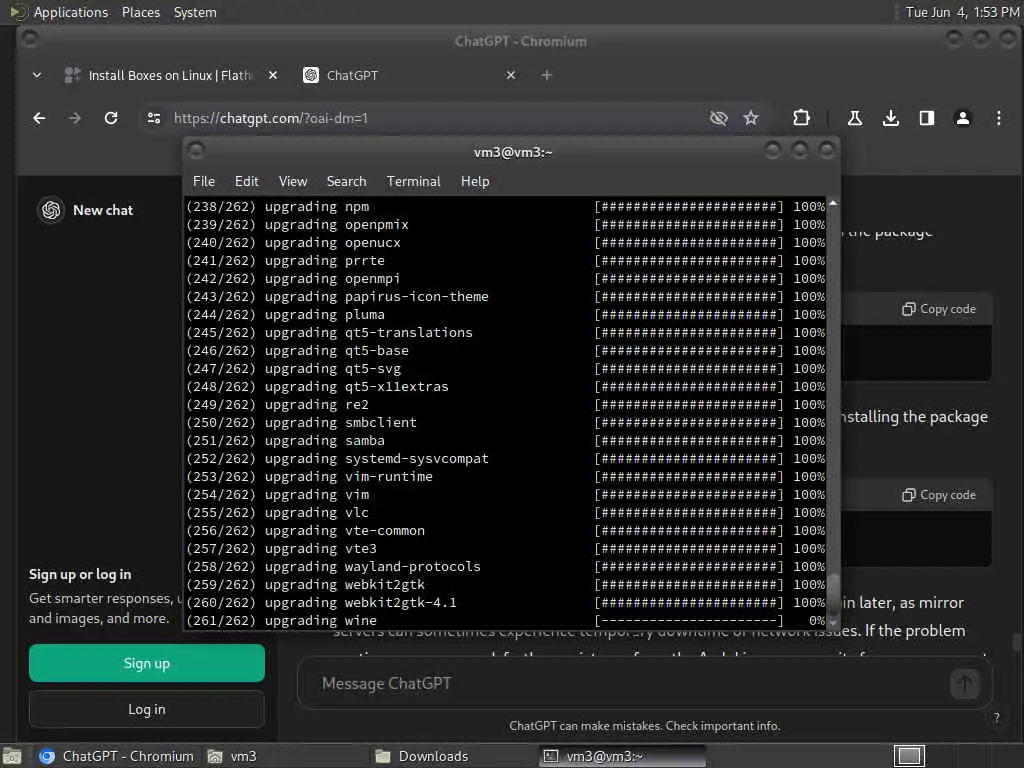
Task: Start a New chat
Action: coord(103,210)
